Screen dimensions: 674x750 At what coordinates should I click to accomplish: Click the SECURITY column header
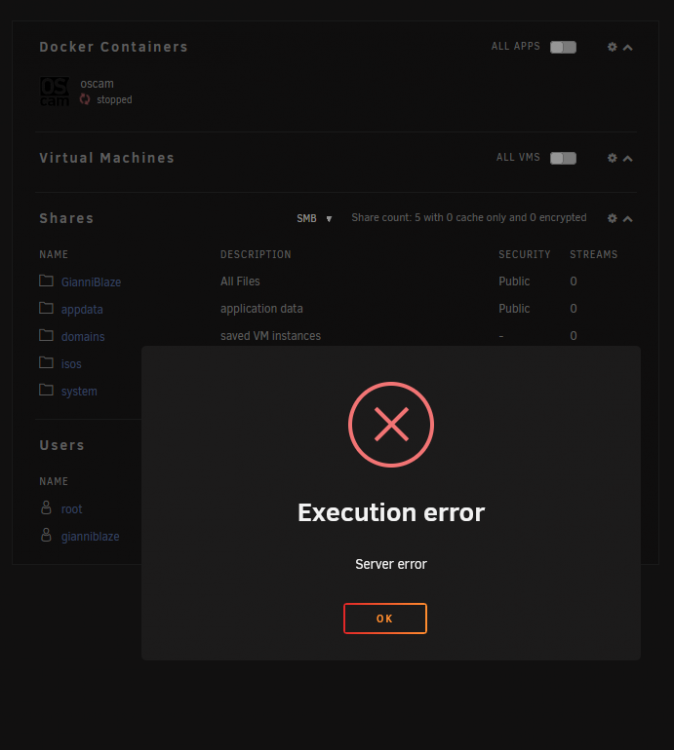[524, 254]
